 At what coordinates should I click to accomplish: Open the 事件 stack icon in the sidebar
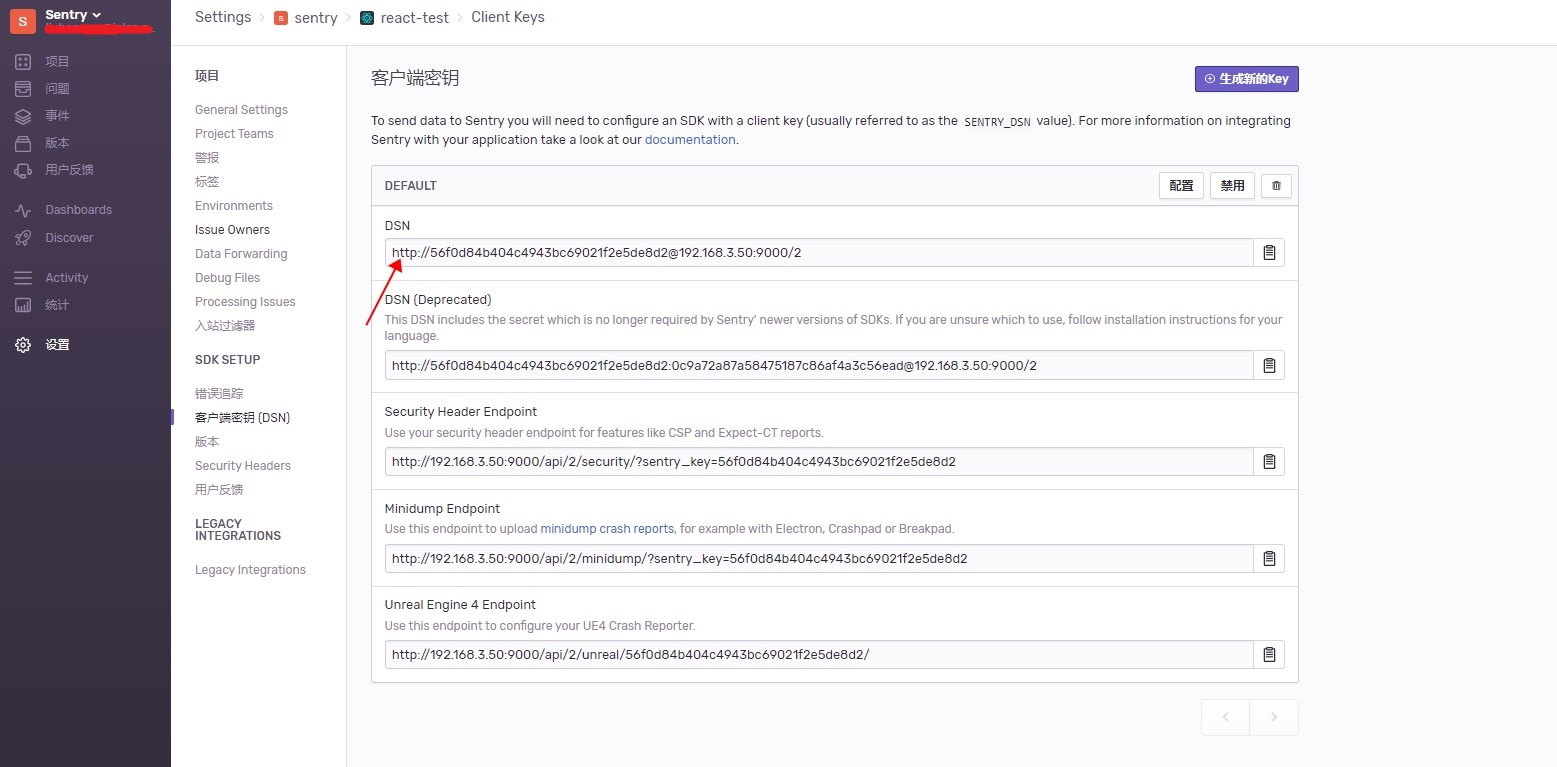coord(23,116)
